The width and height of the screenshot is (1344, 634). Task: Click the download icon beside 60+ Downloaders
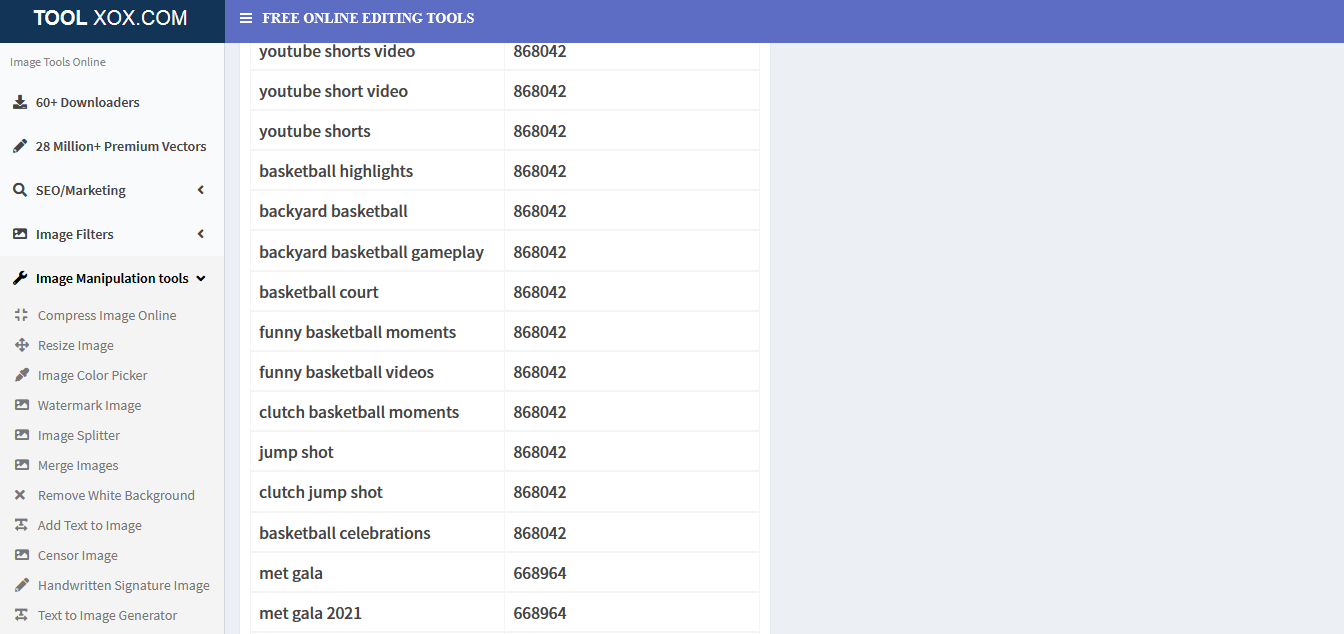(20, 102)
